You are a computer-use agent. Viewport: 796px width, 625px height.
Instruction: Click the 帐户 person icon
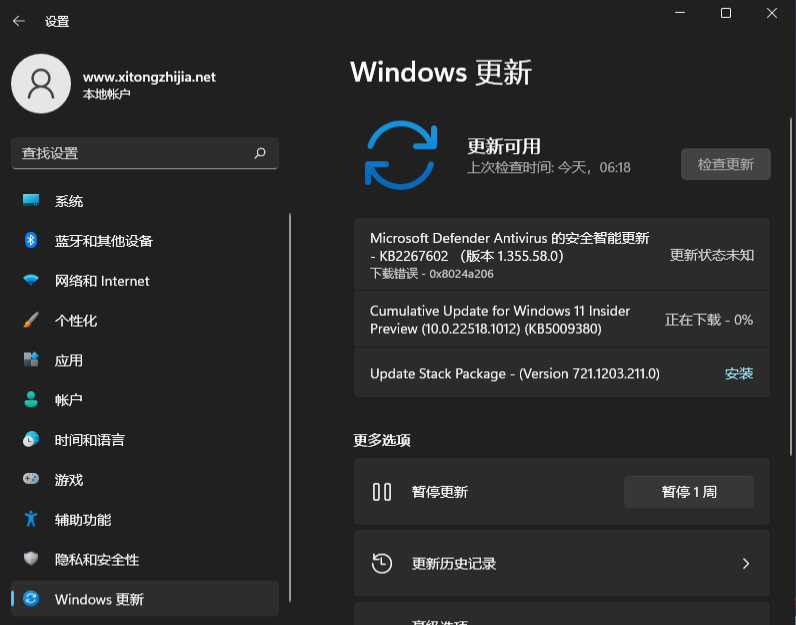[31, 399]
